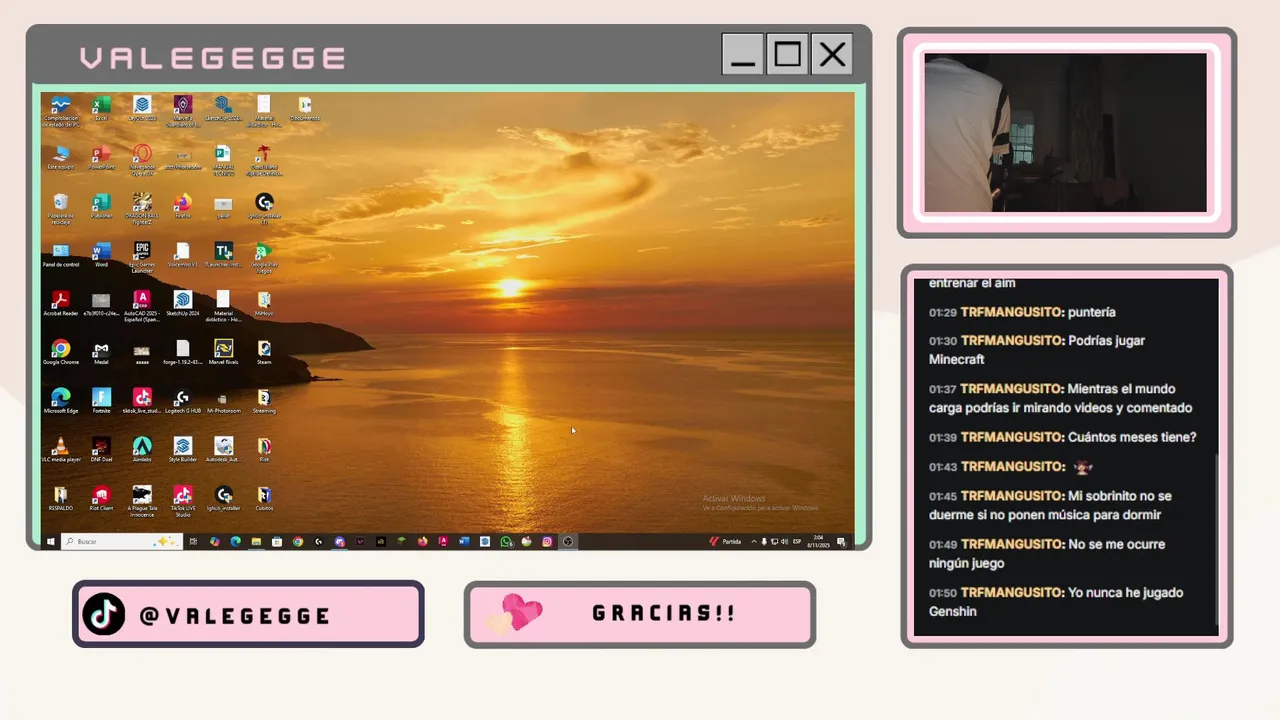The width and height of the screenshot is (1280, 720).
Task: Click the GRACIAS!! banner
Action: [640, 614]
